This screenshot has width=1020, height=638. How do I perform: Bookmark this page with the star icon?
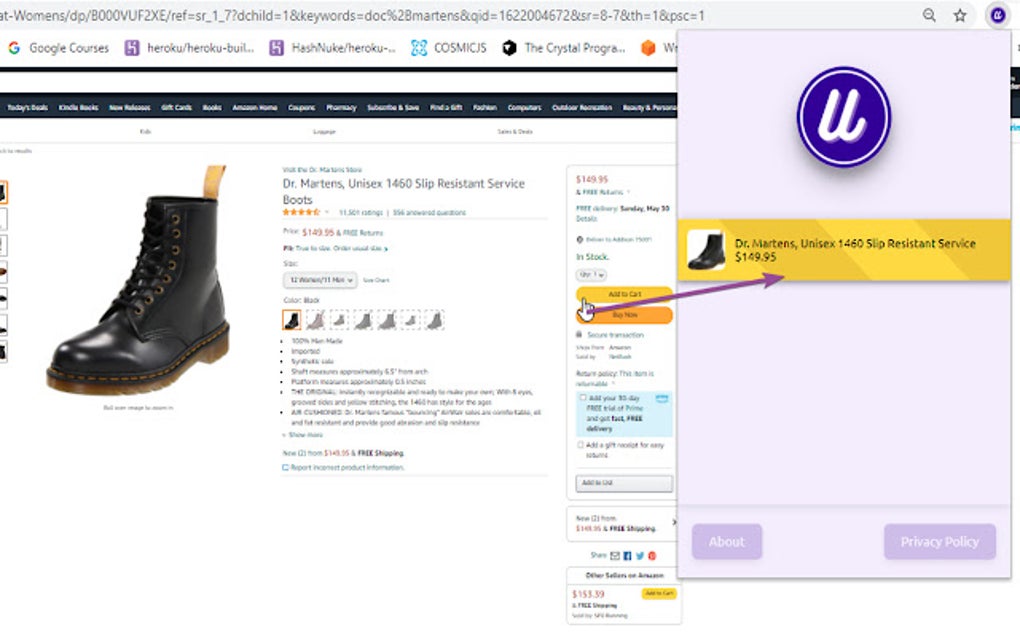[960, 15]
